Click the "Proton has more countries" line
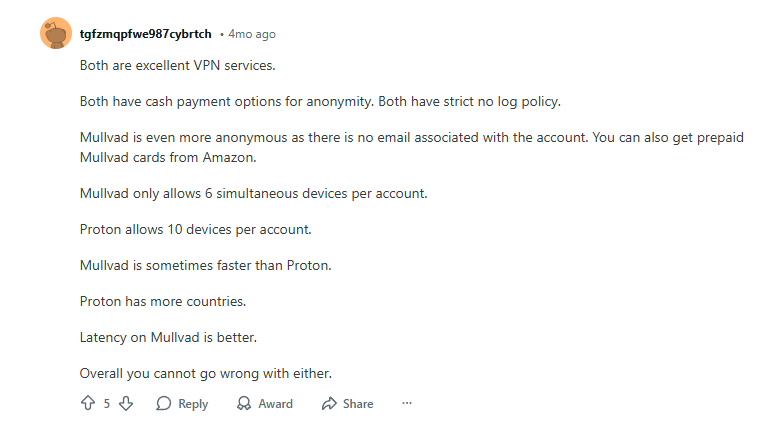Screen dimensions: 765x428 (x=163, y=301)
